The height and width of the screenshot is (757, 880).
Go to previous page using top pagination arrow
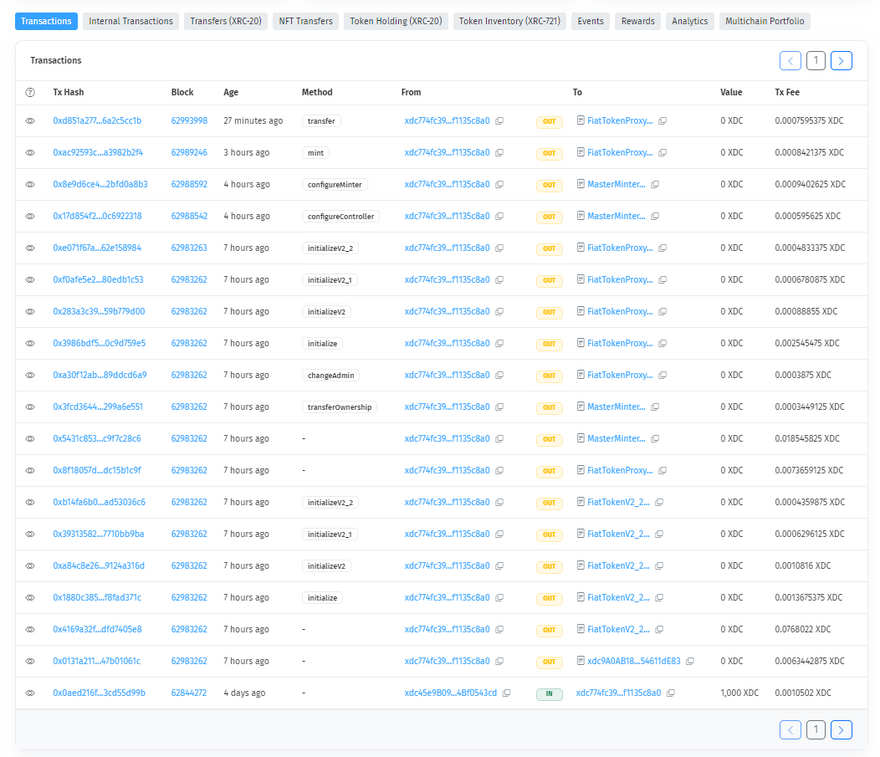[790, 61]
